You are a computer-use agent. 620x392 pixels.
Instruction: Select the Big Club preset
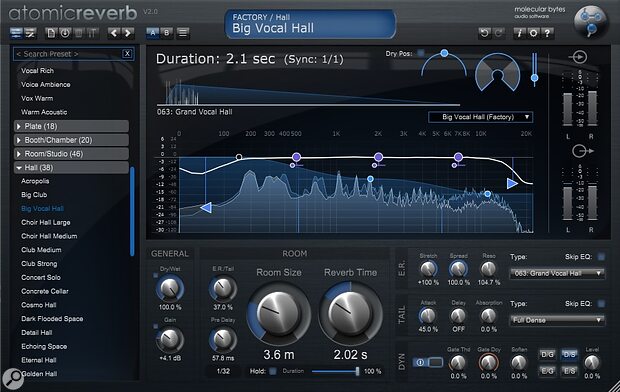point(34,195)
